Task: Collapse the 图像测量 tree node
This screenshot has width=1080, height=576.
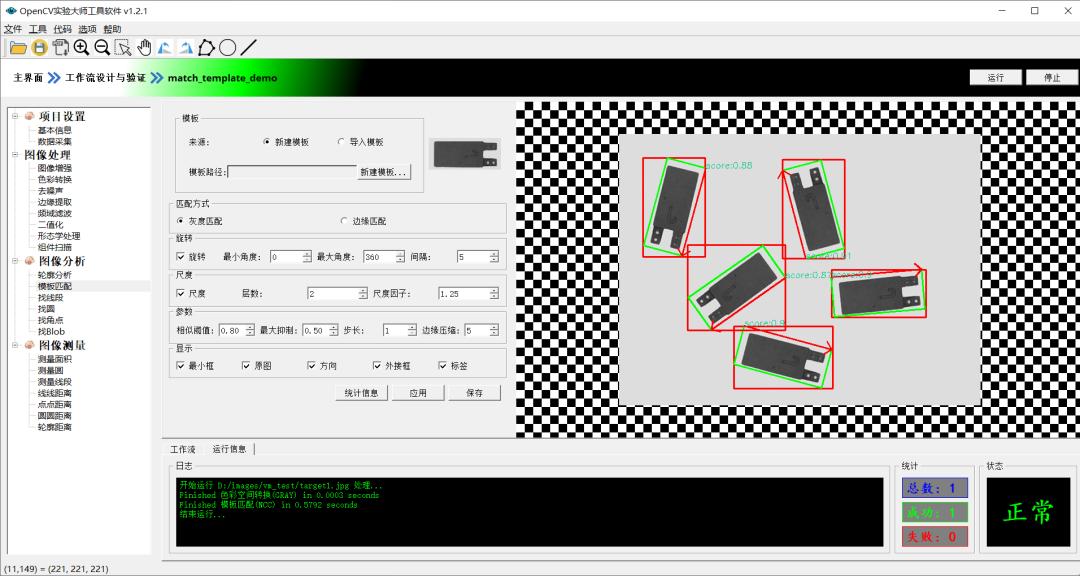Action: point(15,344)
